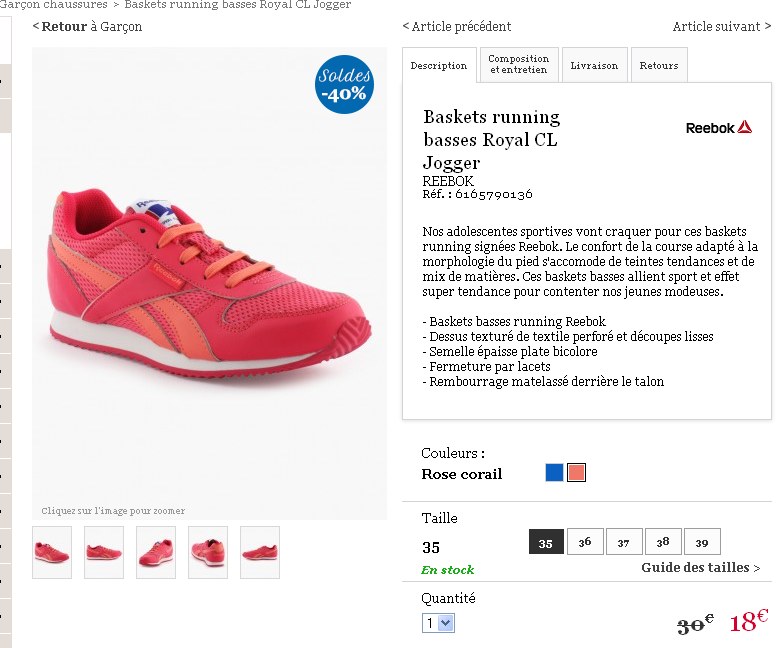Click the Reebok brand logo
782x648 pixels.
coord(718,128)
